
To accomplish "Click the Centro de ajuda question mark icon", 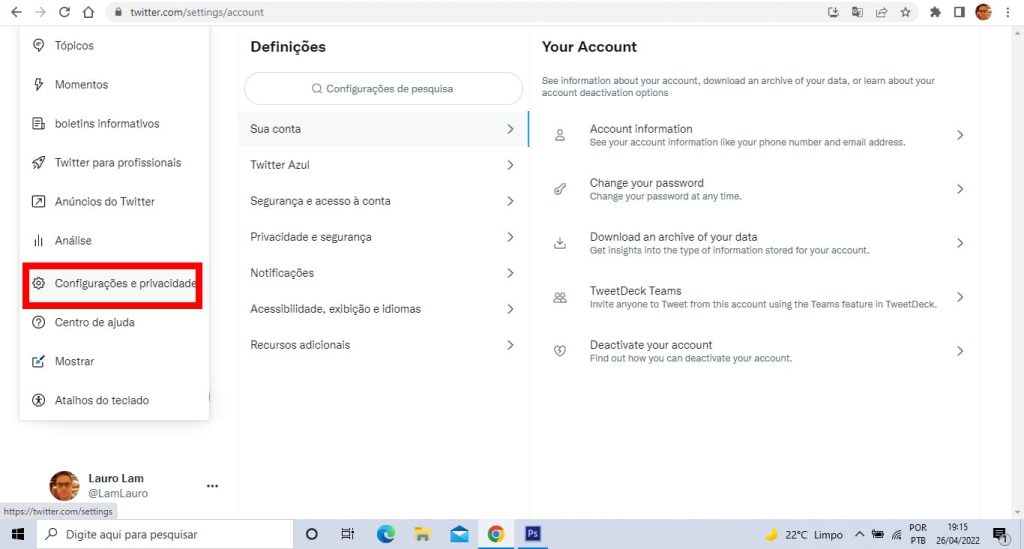I will pos(39,322).
